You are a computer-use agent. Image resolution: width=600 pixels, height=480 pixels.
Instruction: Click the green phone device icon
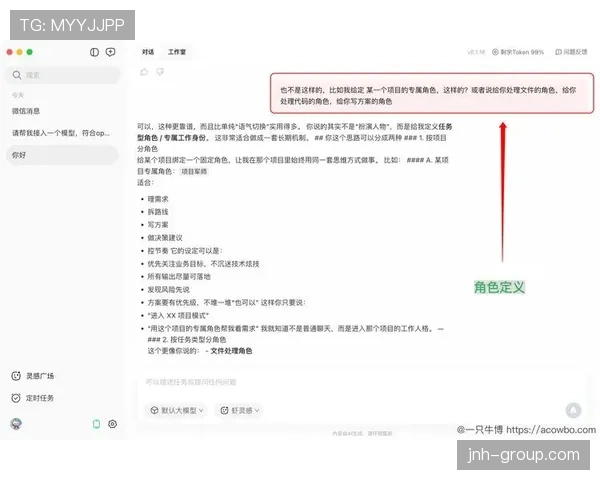click(96, 424)
